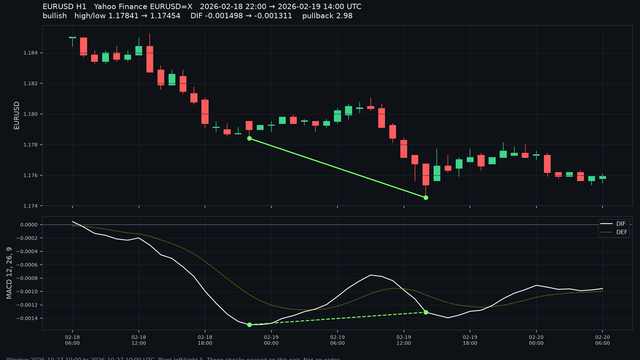The height and width of the screenshot is (360, 640).
Task: Click 'Yahoo Finance EURUSD=X' in the title
Action: (x=143, y=7)
